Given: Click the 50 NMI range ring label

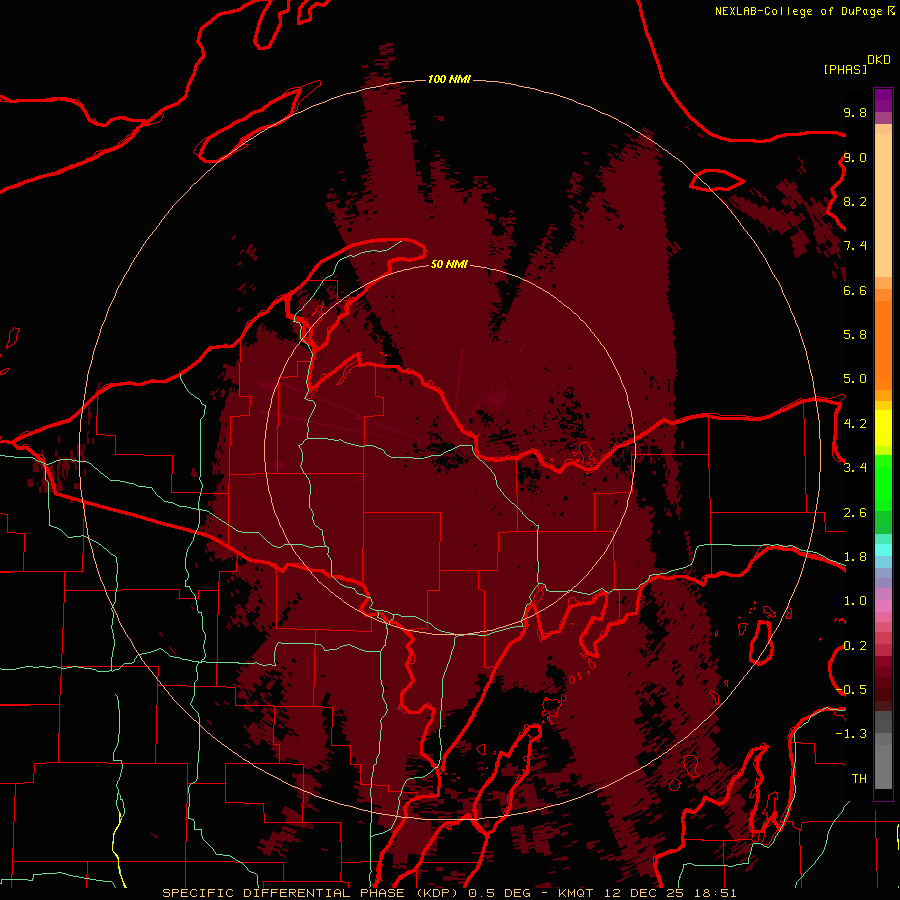Looking at the screenshot, I should (449, 264).
